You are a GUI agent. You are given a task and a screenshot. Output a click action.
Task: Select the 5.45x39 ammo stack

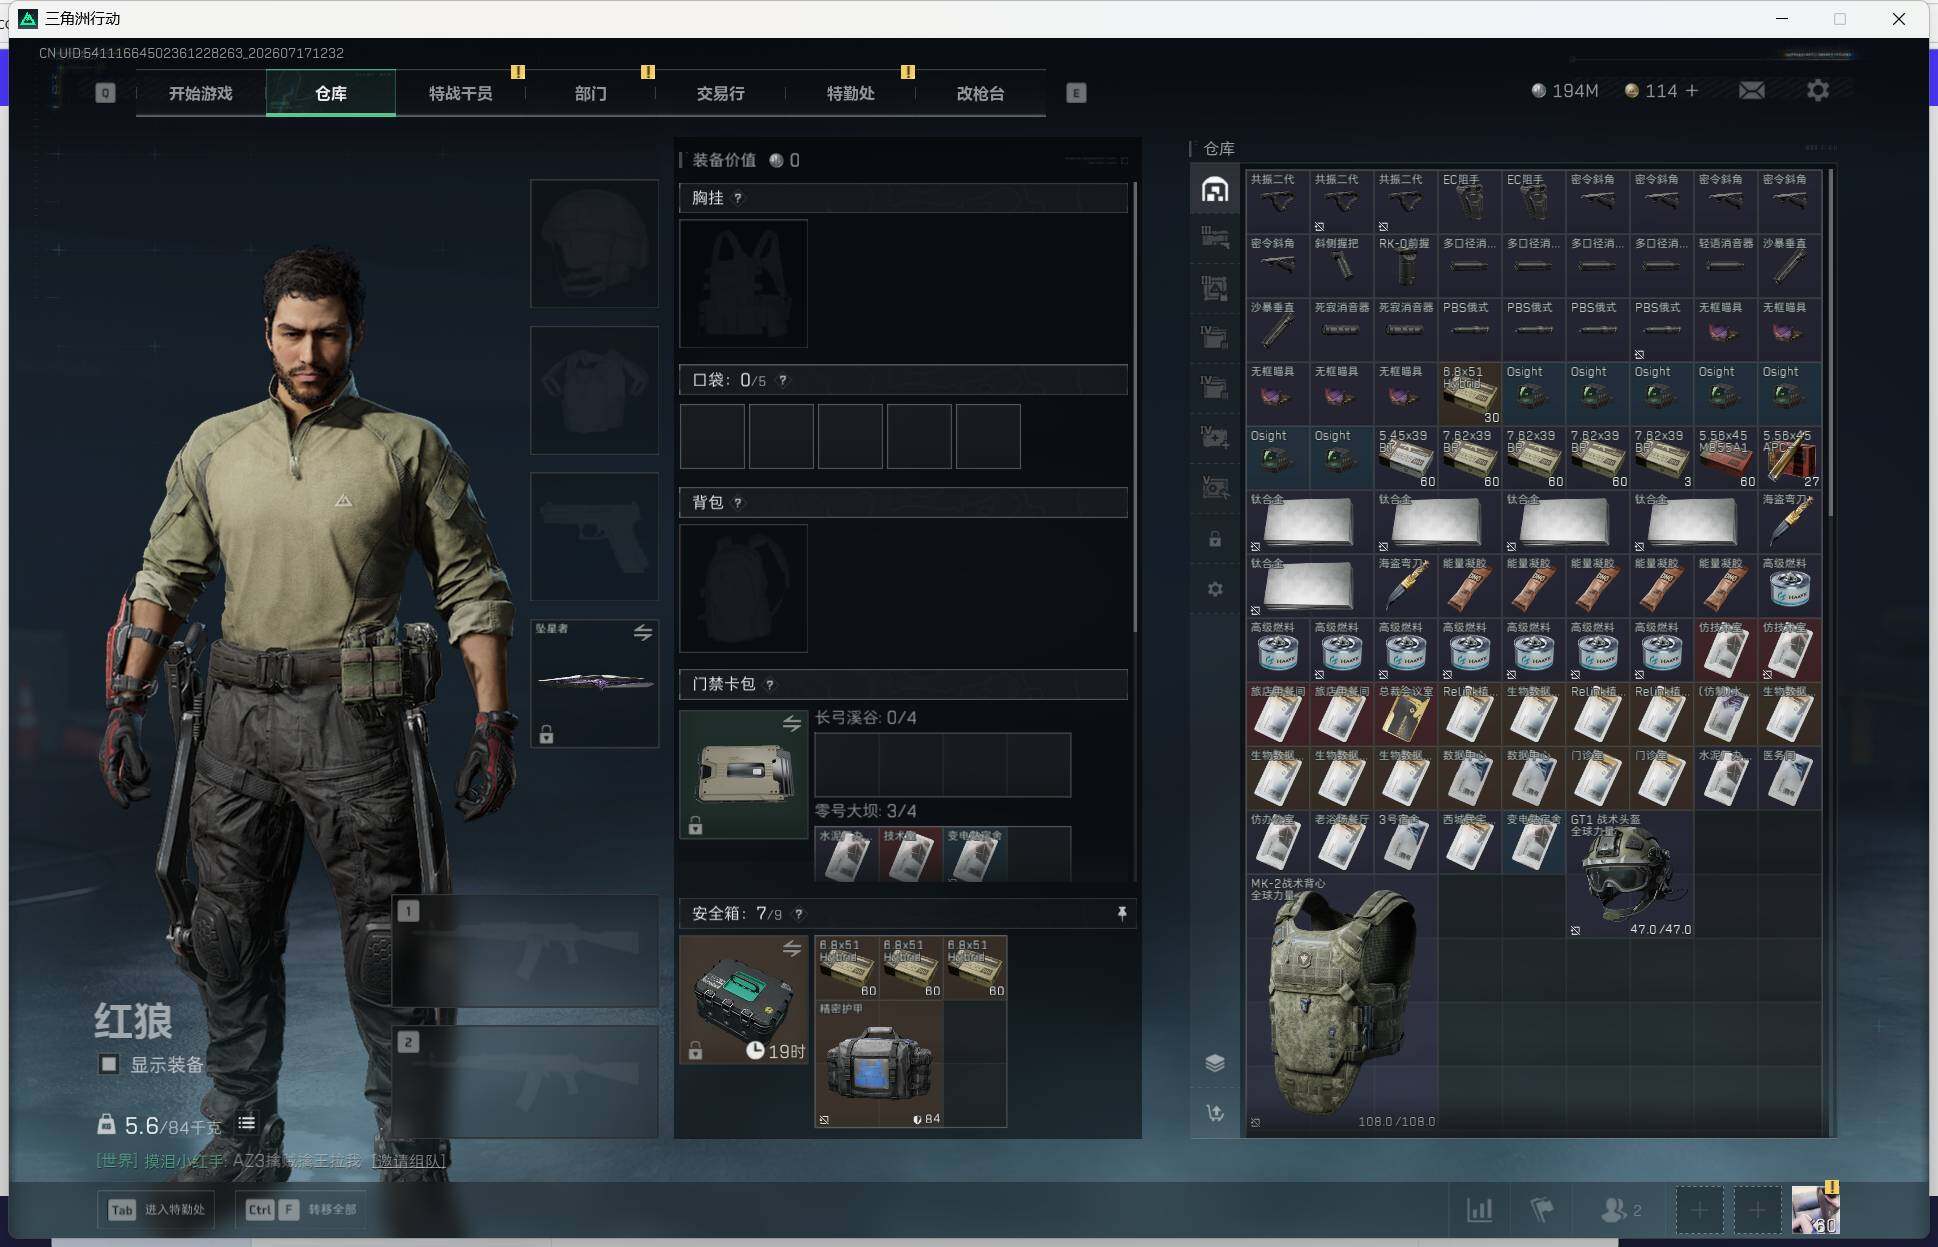point(1405,459)
